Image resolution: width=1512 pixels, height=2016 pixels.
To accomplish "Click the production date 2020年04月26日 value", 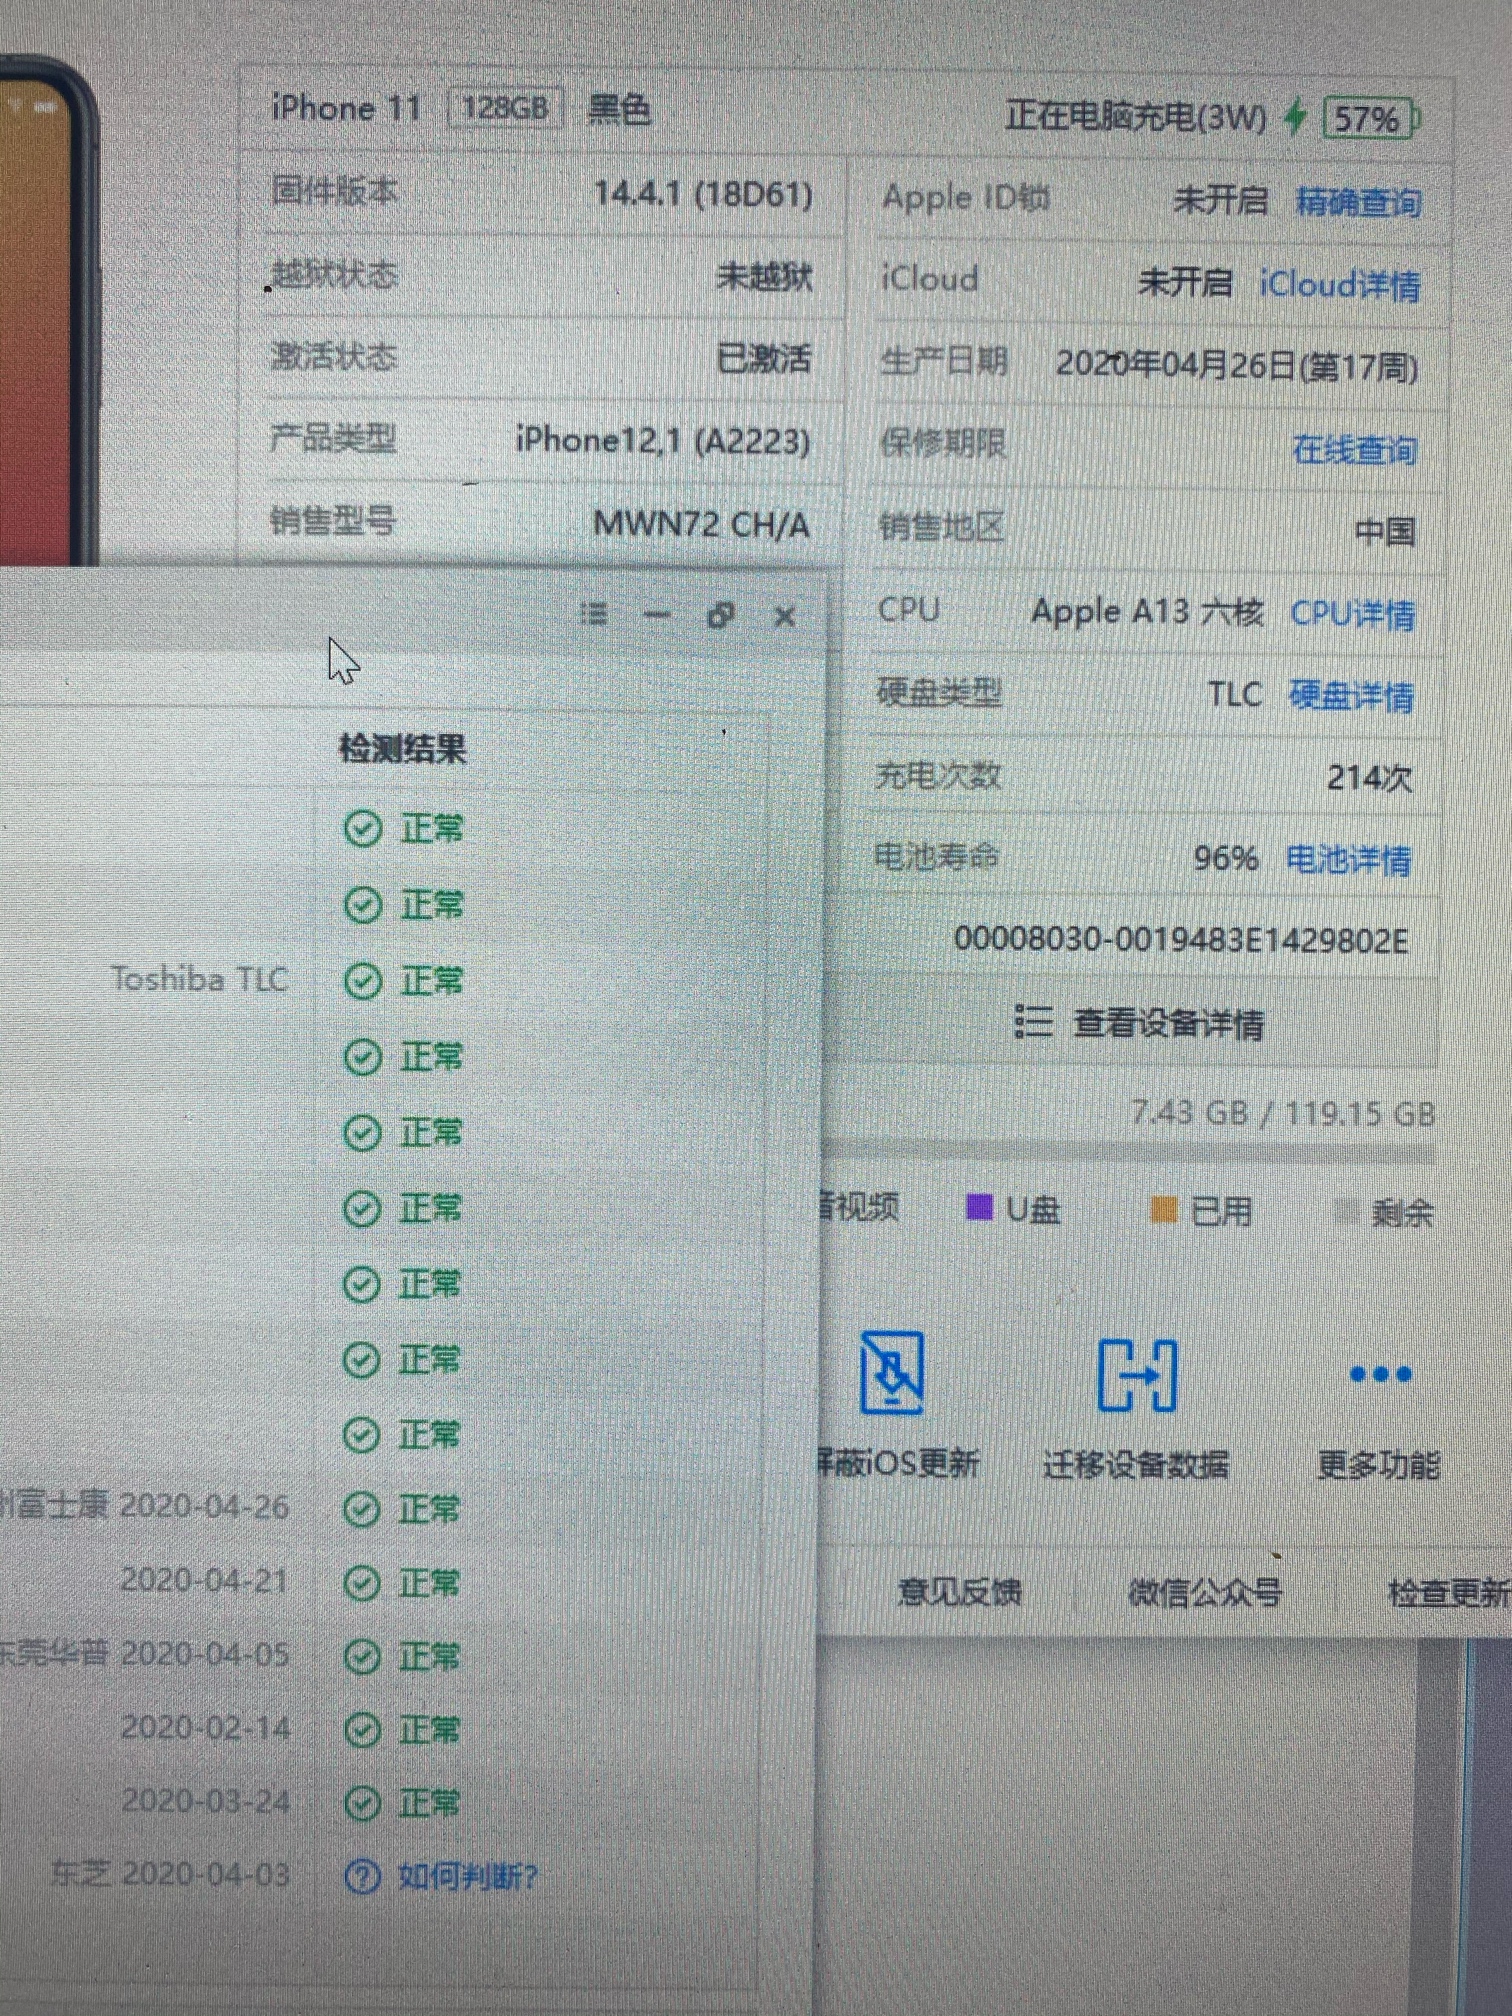I will coord(1237,366).
